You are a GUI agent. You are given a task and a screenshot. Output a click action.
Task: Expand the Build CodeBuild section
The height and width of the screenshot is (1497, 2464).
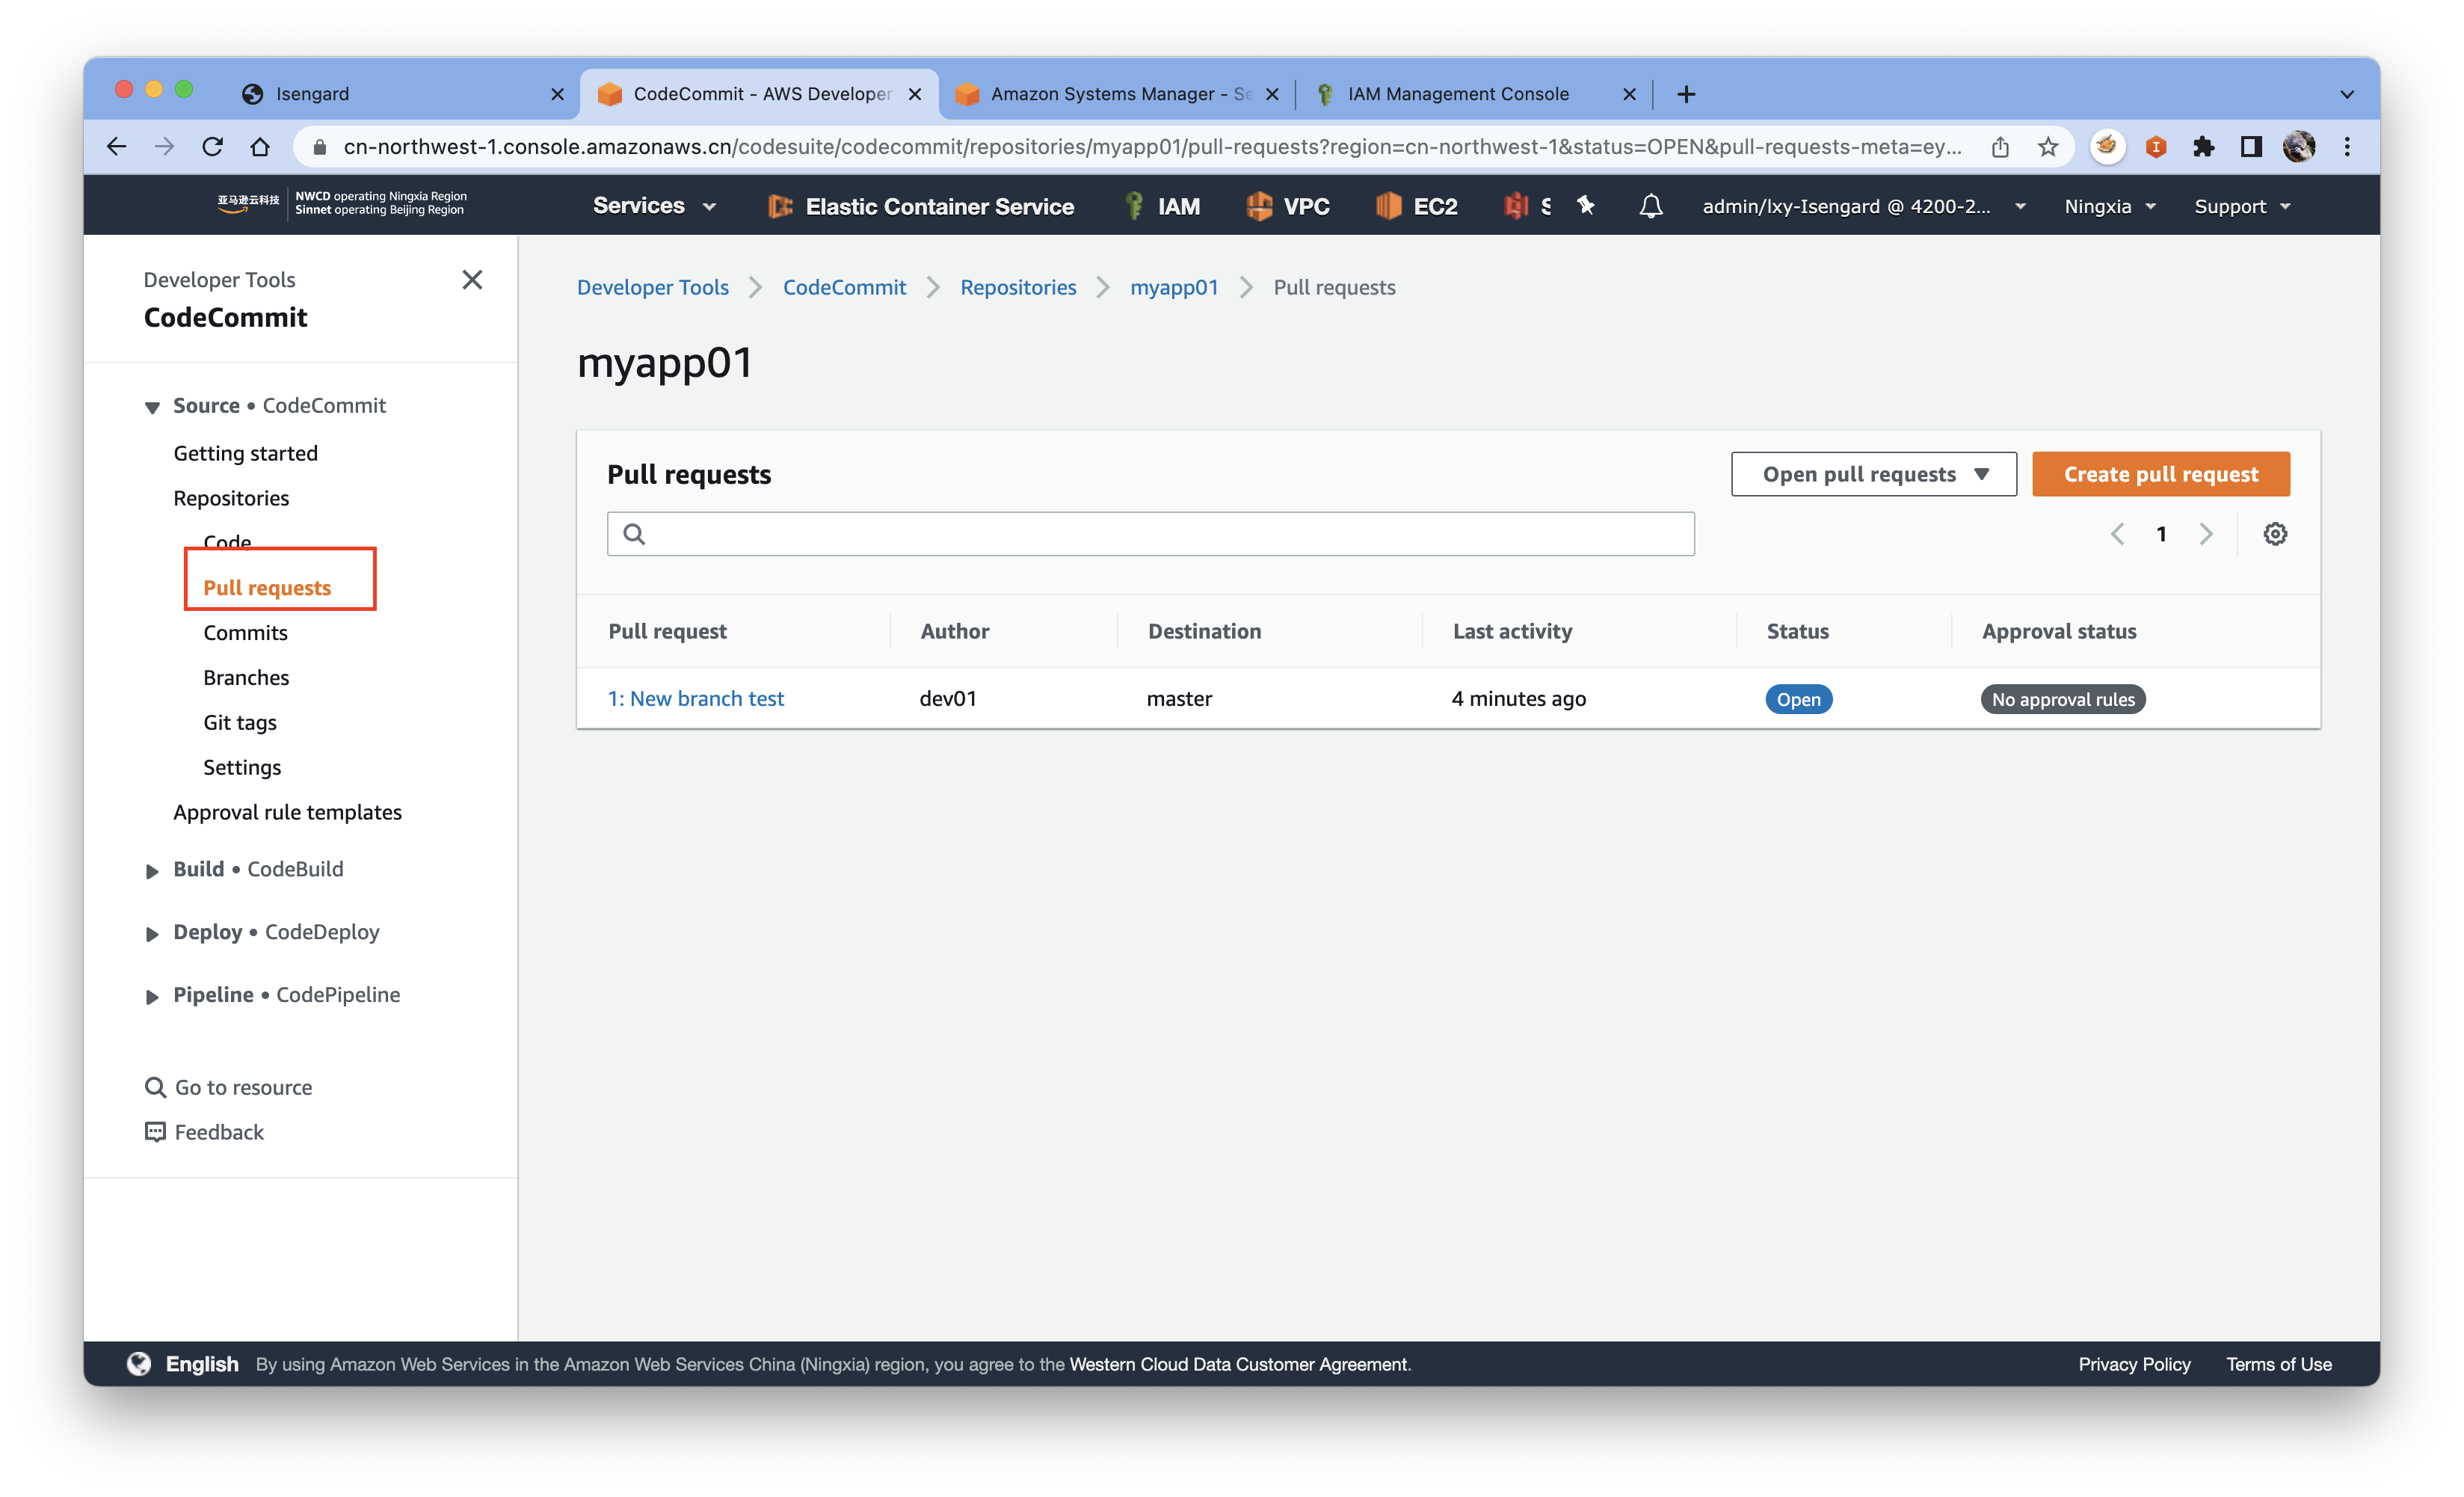pos(152,870)
